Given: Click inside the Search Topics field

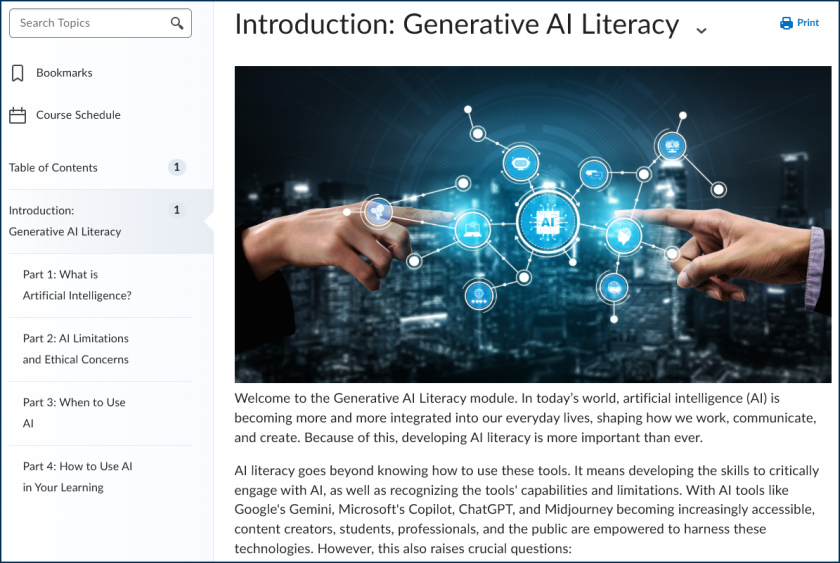Looking at the screenshot, I should point(90,23).
